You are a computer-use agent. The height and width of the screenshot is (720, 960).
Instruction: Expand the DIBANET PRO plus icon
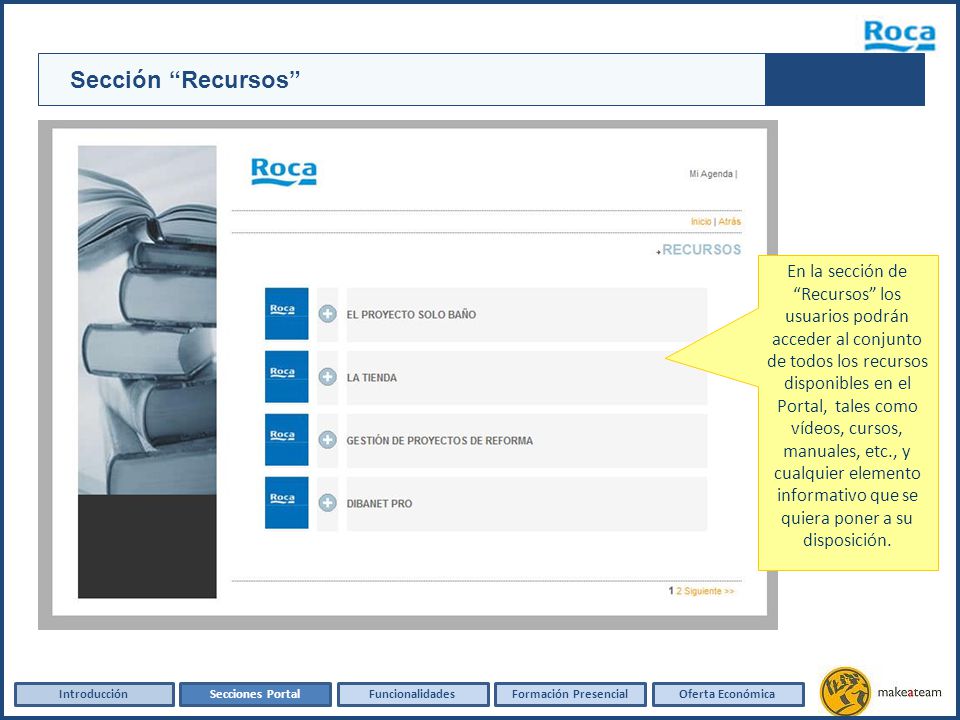coord(328,503)
